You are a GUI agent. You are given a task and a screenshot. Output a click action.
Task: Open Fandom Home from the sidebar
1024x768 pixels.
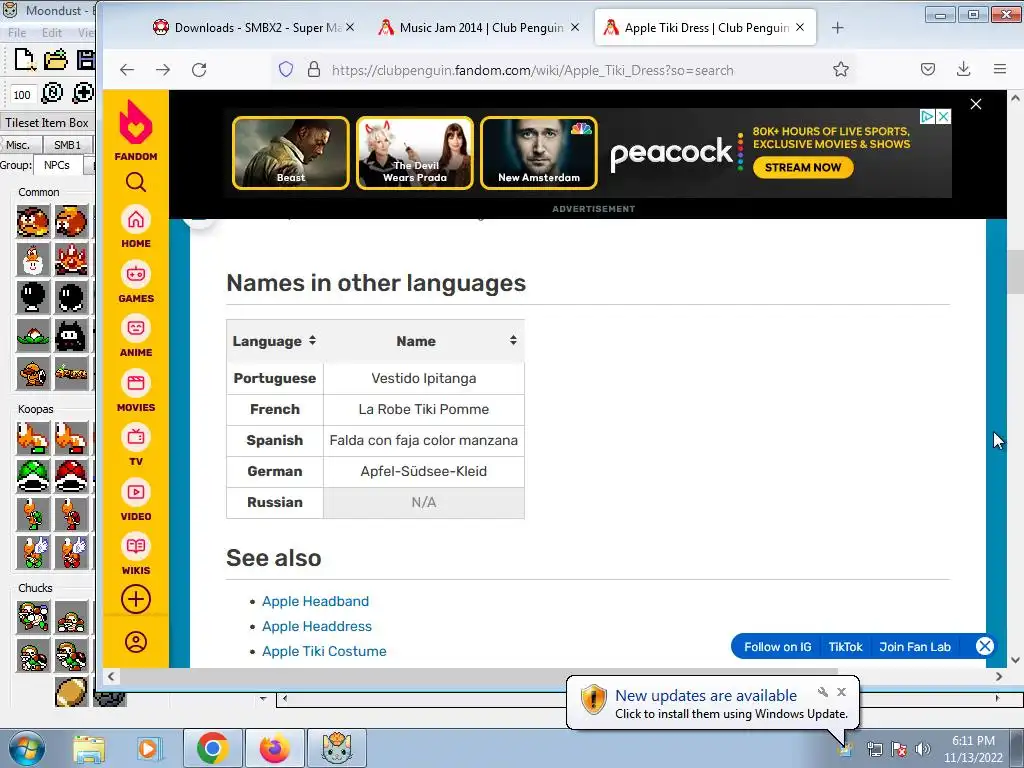pyautogui.click(x=136, y=227)
